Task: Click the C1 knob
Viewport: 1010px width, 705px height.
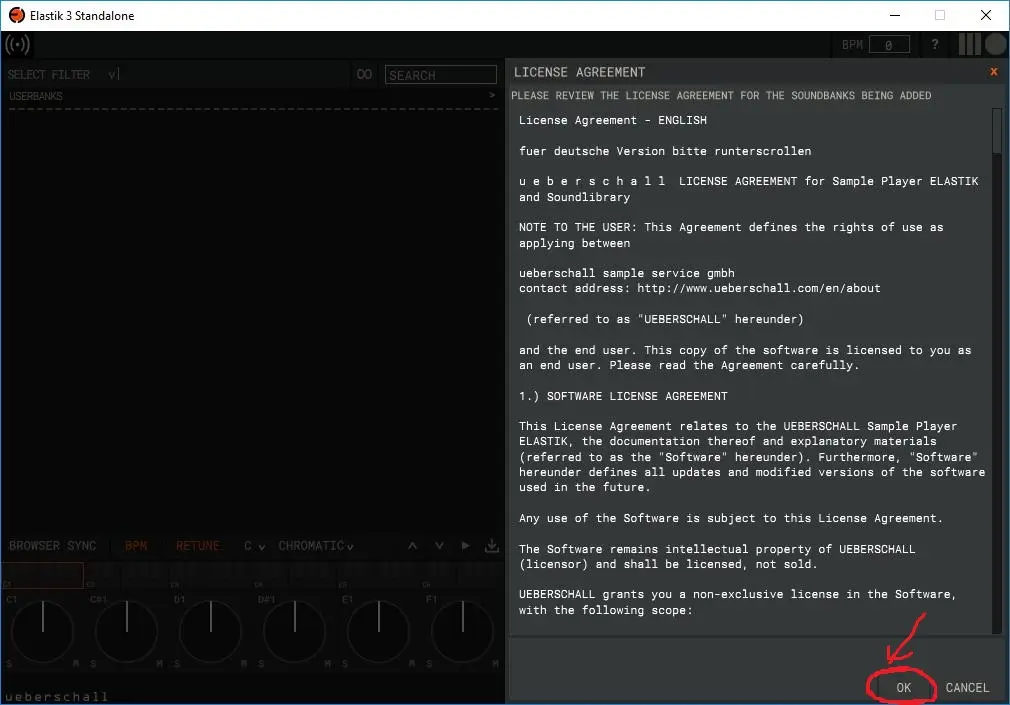Action: (43, 632)
